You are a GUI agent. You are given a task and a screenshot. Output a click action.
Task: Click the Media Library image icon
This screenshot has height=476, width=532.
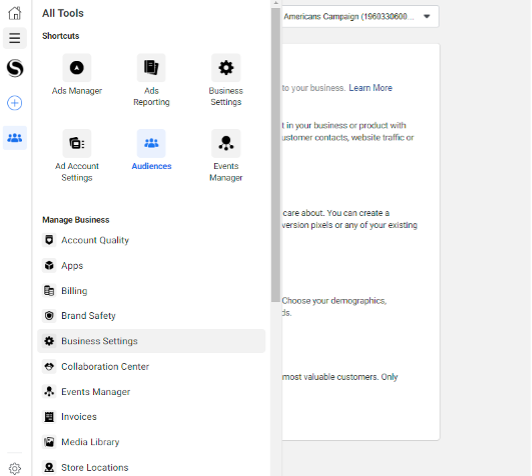point(49,442)
